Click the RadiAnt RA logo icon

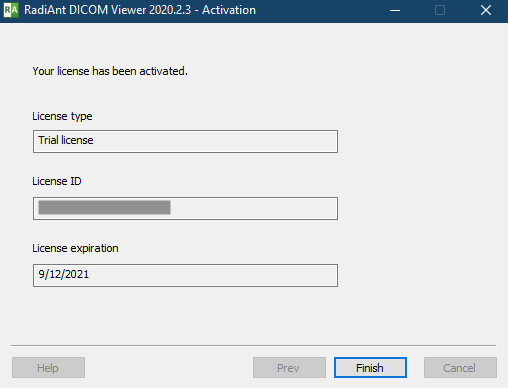11,10
